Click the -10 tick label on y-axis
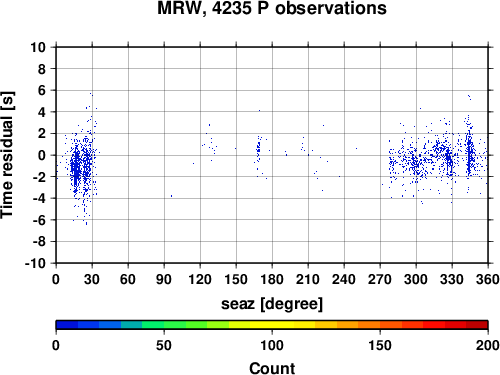Image resolution: width=500 pixels, height=375 pixels. [x=35, y=263]
